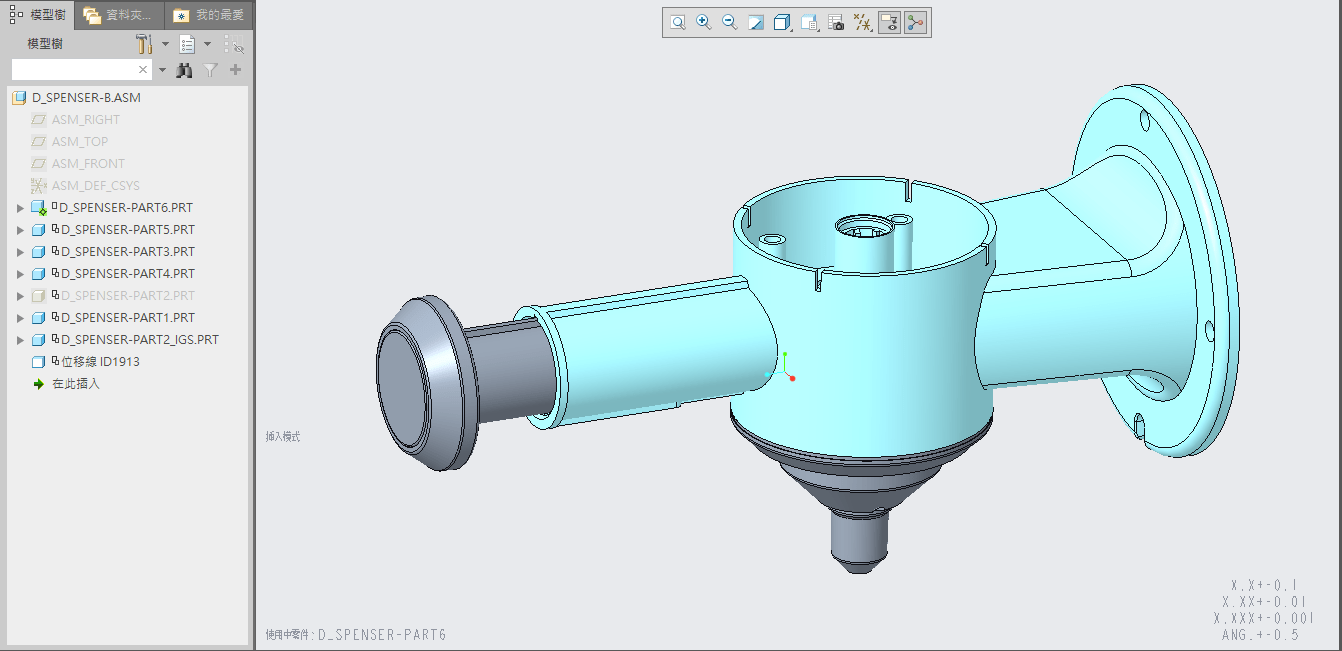This screenshot has width=1342, height=651.
Task: Click the Zoom Out magnifier icon
Action: click(x=730, y=23)
